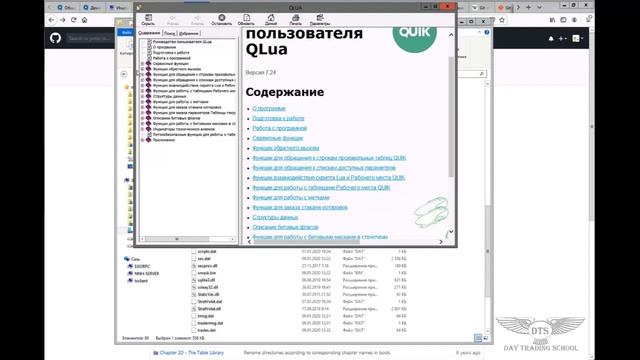Select the secprov.dll file in Explorer
Screen dimensions: 640x360
pos(207,266)
